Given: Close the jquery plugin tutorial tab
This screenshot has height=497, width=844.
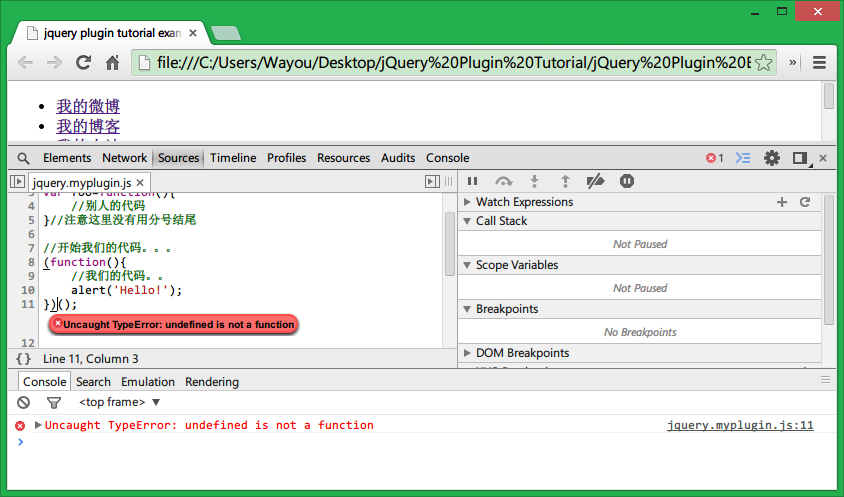Looking at the screenshot, I should pos(193,33).
